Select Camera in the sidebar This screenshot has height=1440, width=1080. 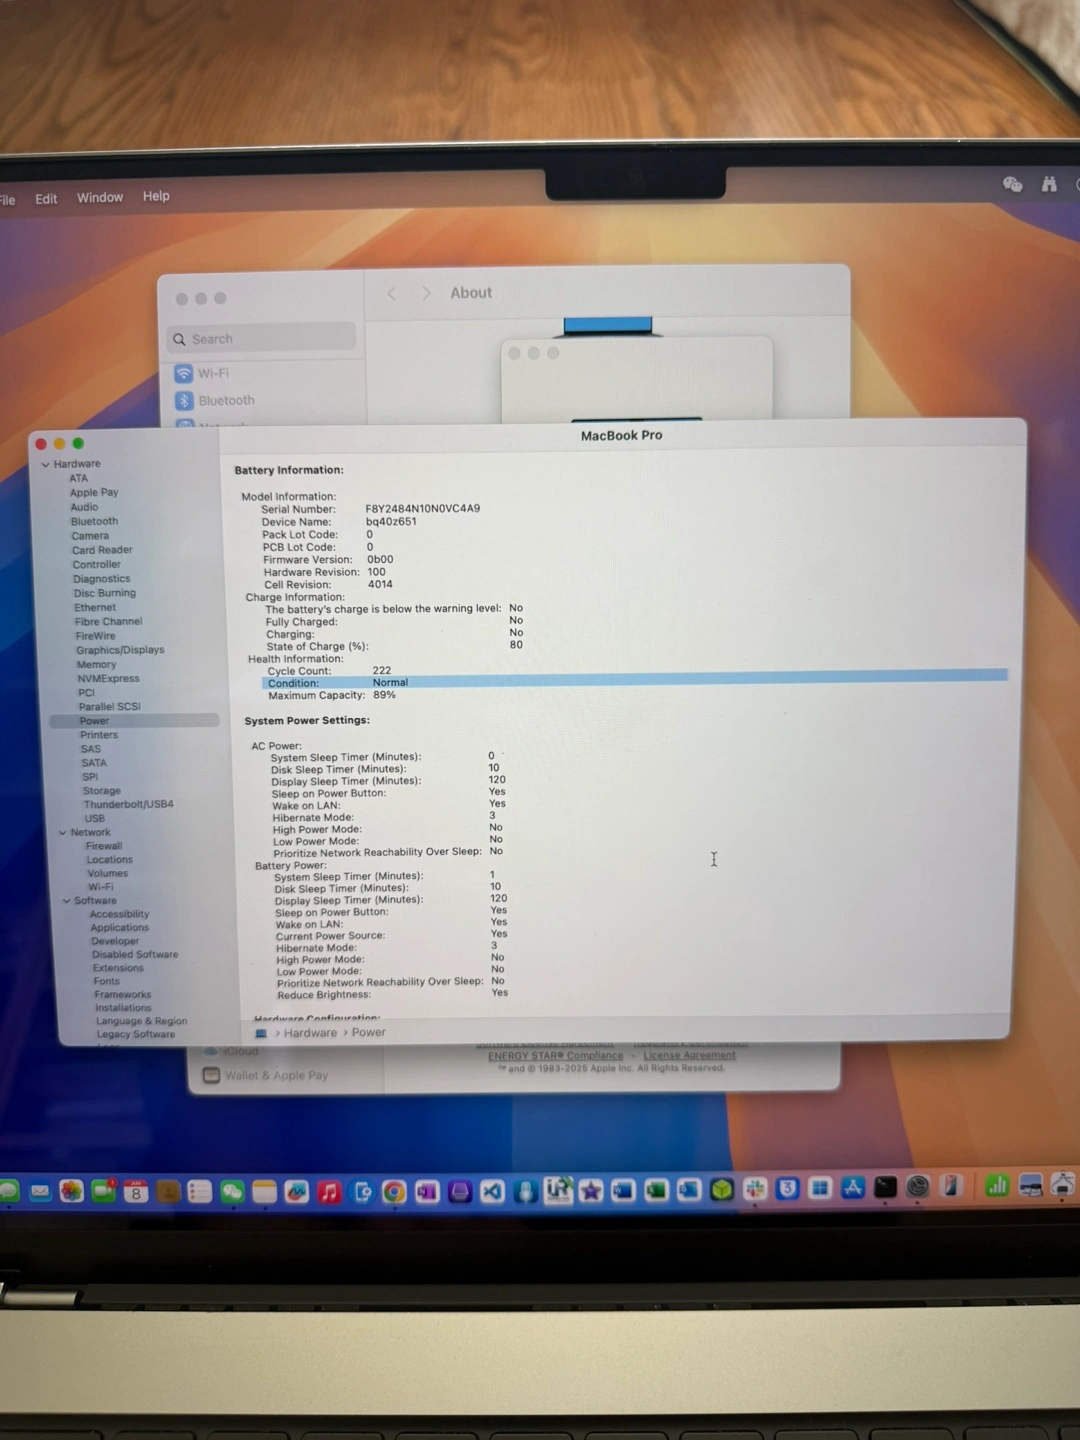pyautogui.click(x=89, y=536)
